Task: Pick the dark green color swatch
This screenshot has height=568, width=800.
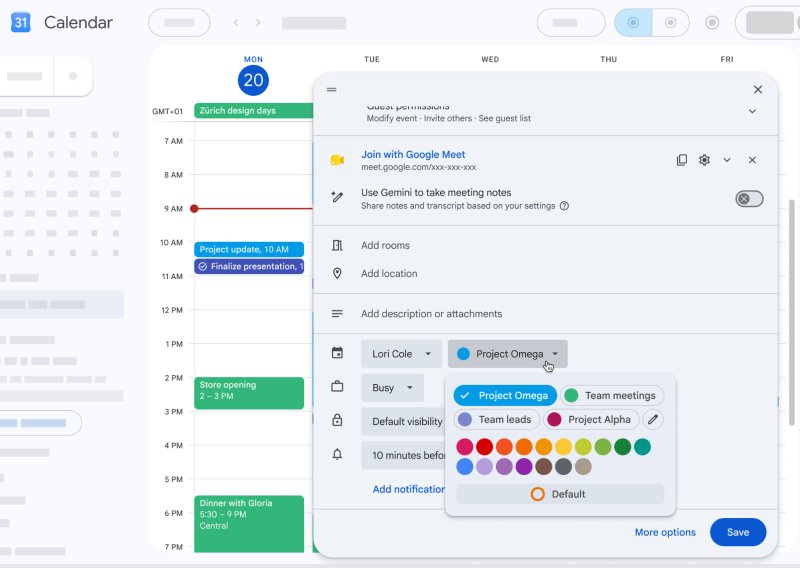Action: coord(622,447)
